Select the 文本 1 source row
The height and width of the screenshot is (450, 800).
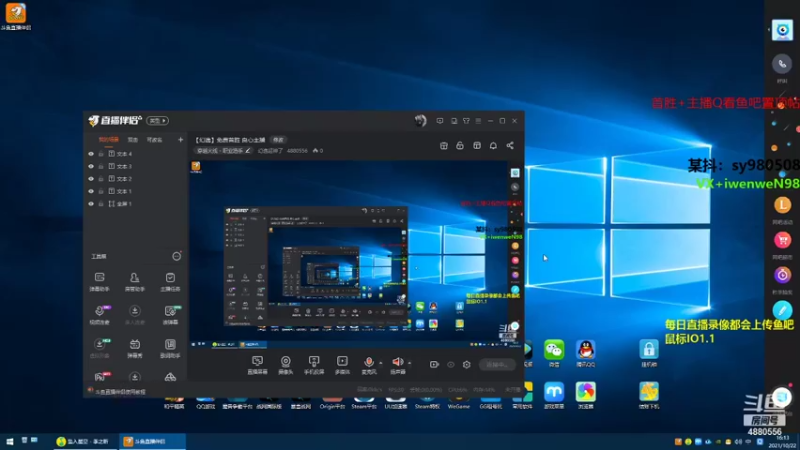[135, 191]
